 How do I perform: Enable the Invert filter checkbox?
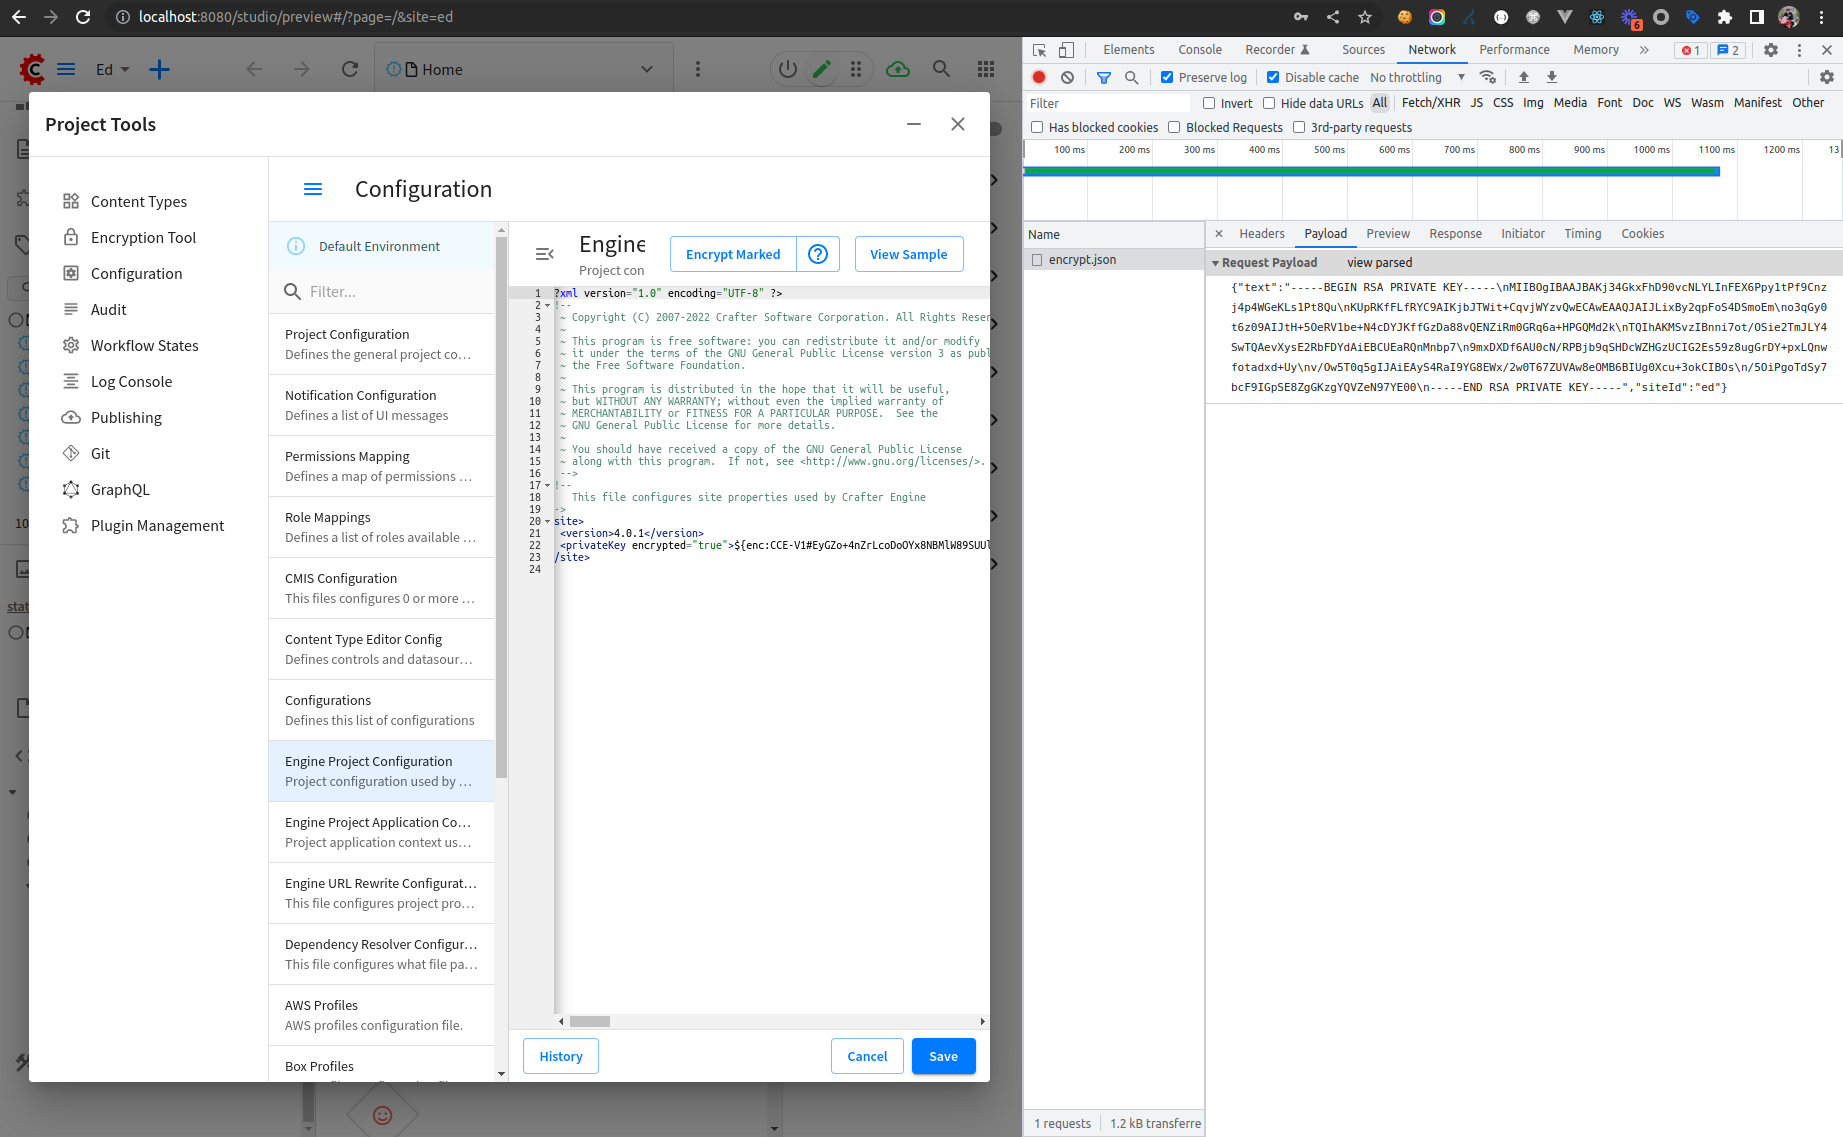click(x=1209, y=102)
